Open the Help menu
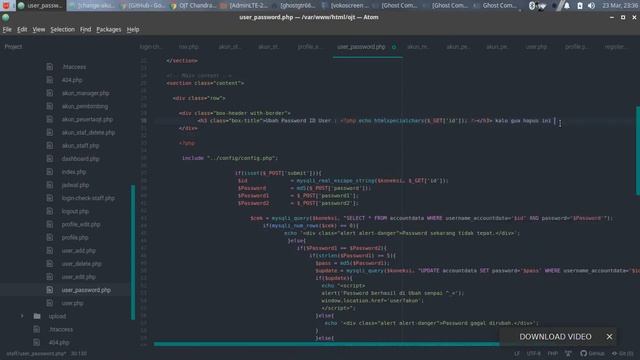The image size is (640, 360). click(133, 29)
